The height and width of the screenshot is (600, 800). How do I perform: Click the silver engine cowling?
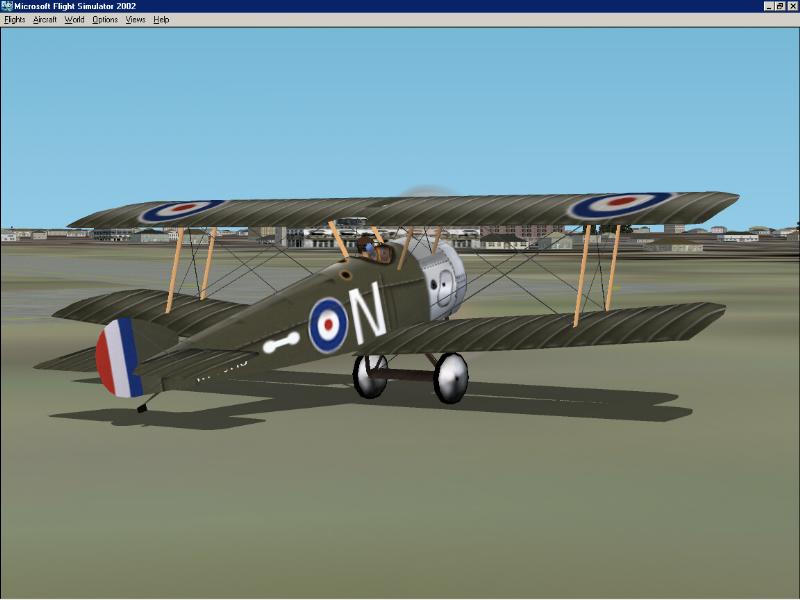[x=443, y=282]
